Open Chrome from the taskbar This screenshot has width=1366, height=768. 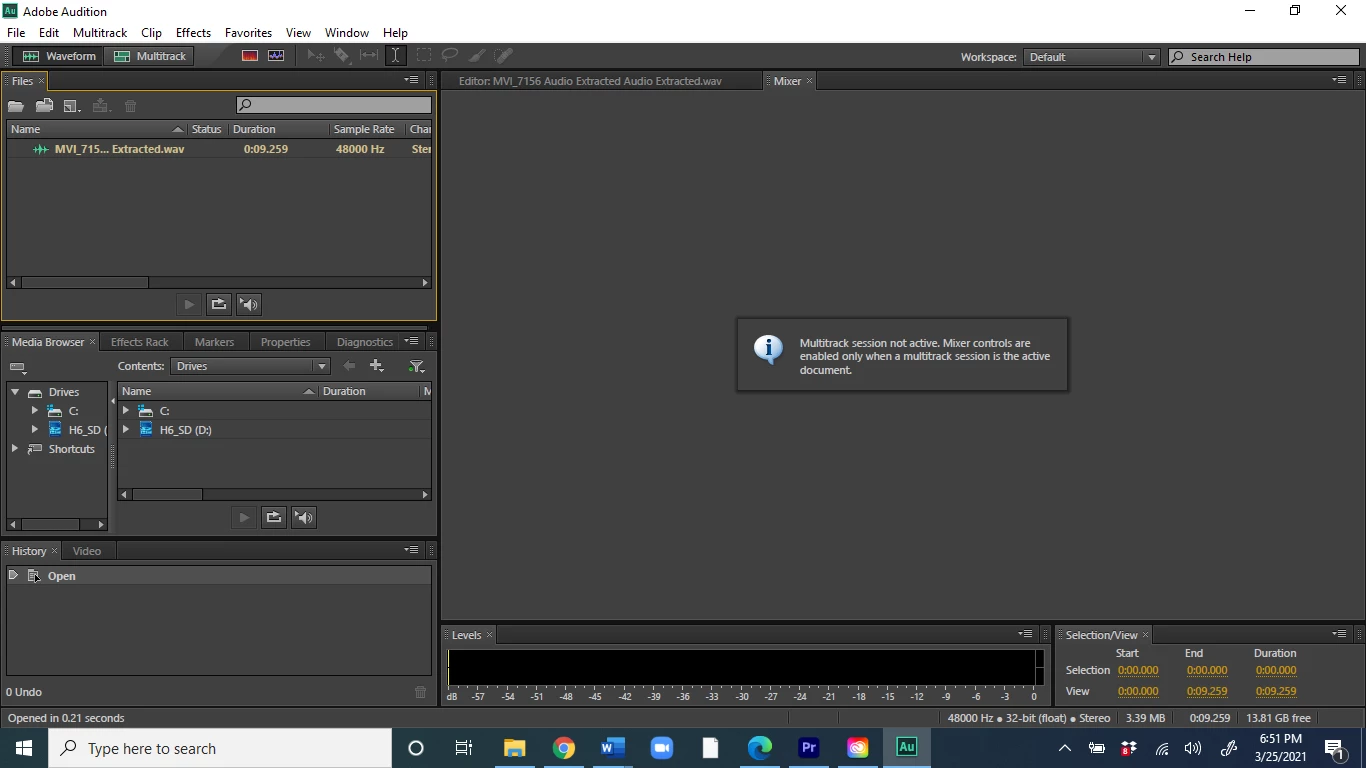(x=564, y=748)
